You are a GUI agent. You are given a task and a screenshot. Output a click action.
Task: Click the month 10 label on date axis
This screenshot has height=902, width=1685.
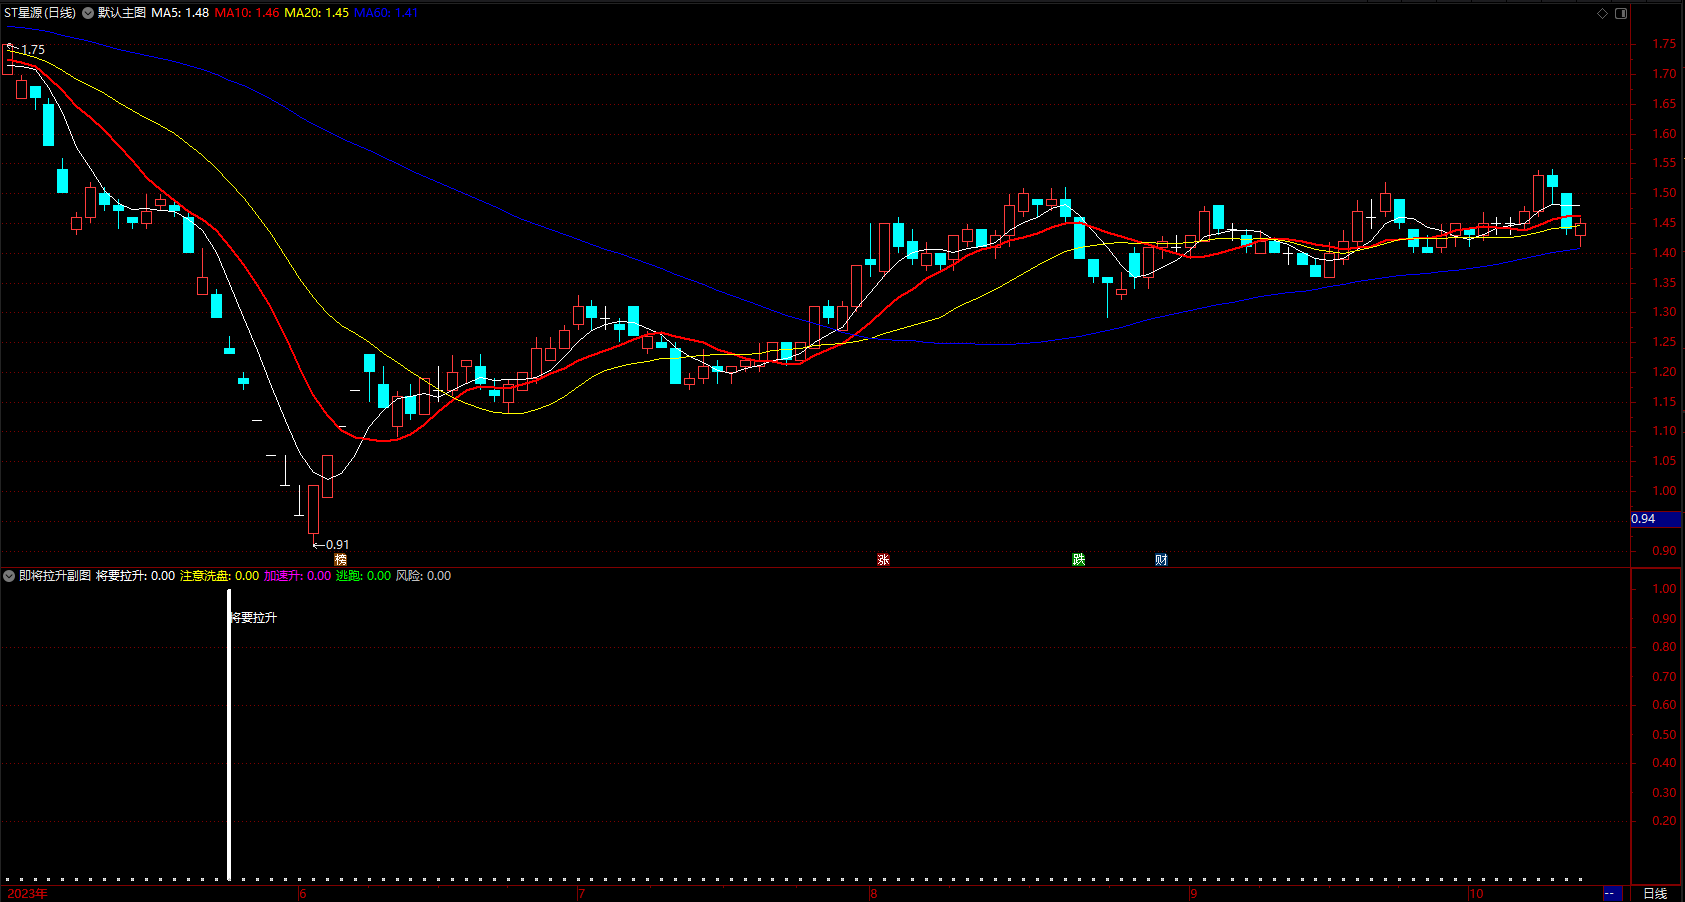click(1476, 893)
